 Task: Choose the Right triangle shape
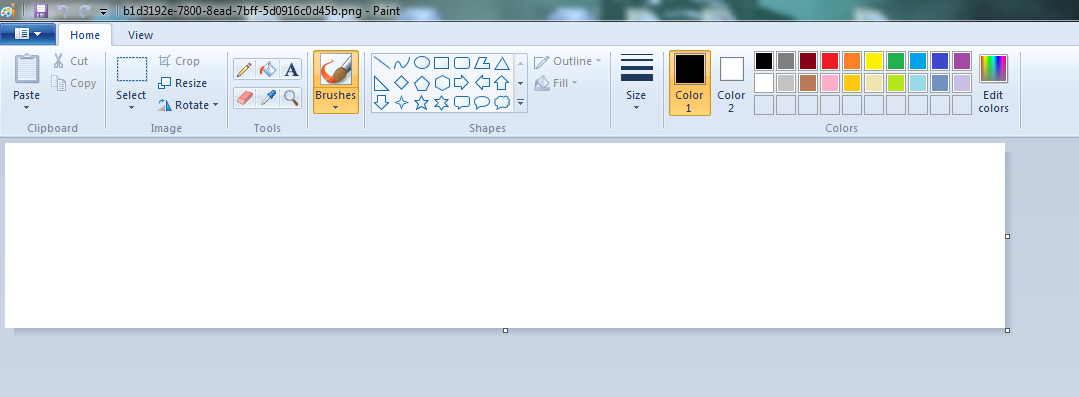(381, 83)
